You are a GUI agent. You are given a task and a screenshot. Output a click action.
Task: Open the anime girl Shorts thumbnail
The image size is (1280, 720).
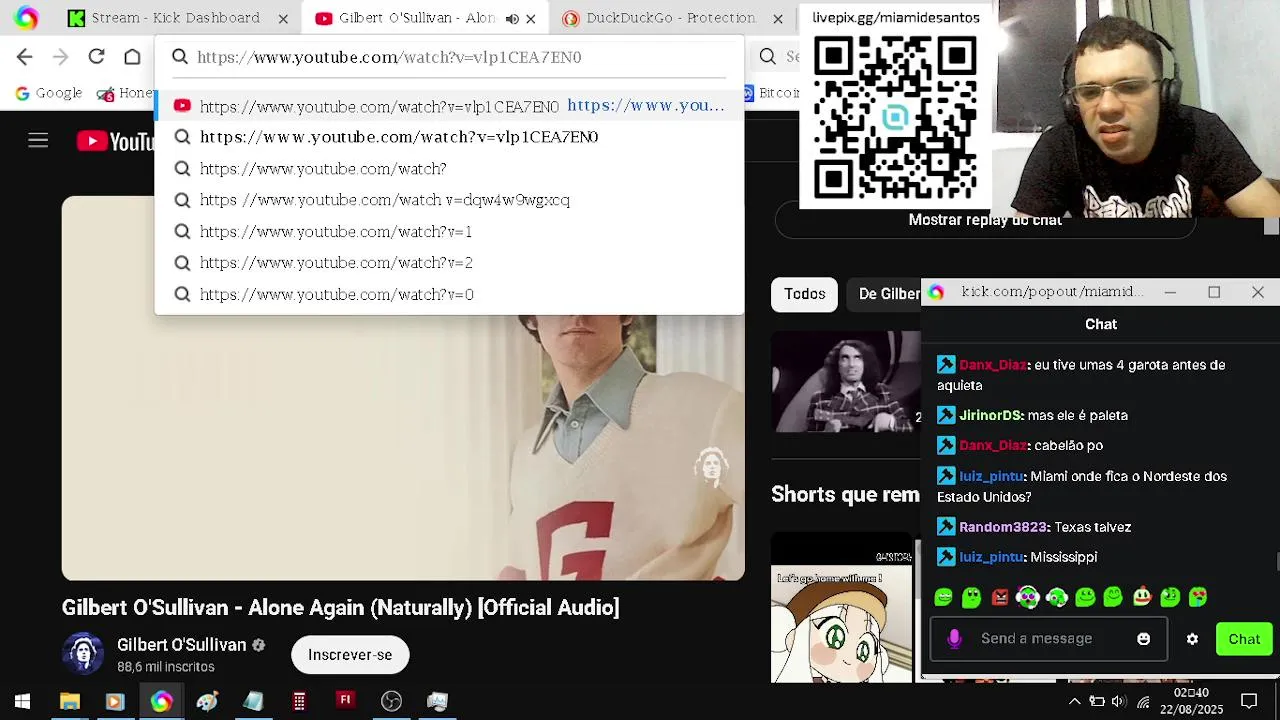click(x=842, y=610)
